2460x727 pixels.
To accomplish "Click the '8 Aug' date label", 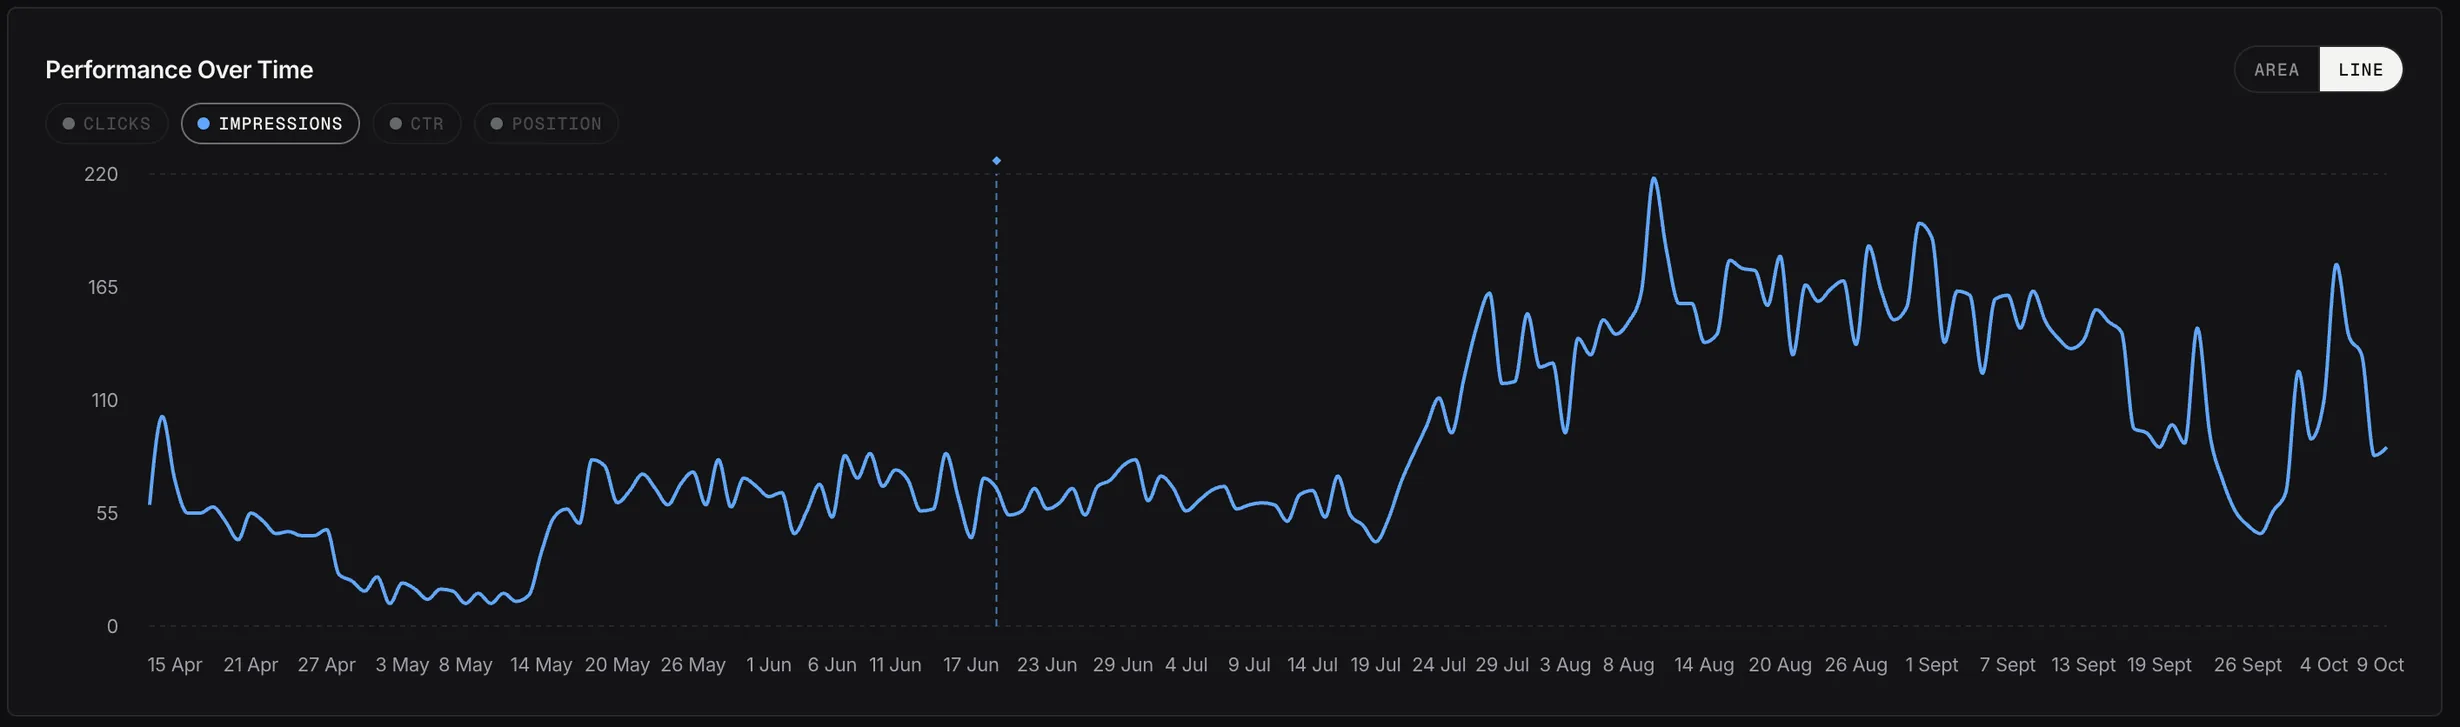I will (x=1628, y=665).
